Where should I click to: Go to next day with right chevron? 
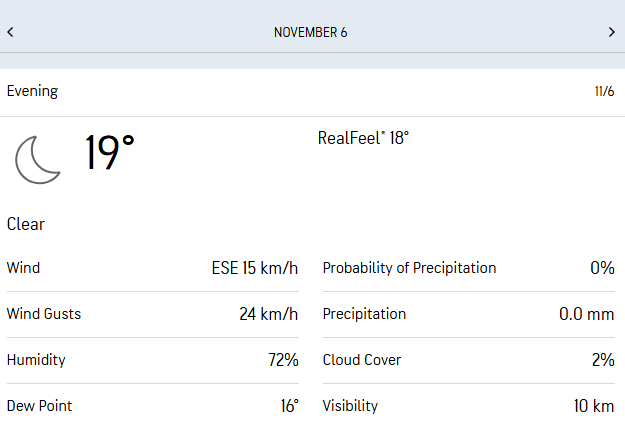tap(612, 32)
